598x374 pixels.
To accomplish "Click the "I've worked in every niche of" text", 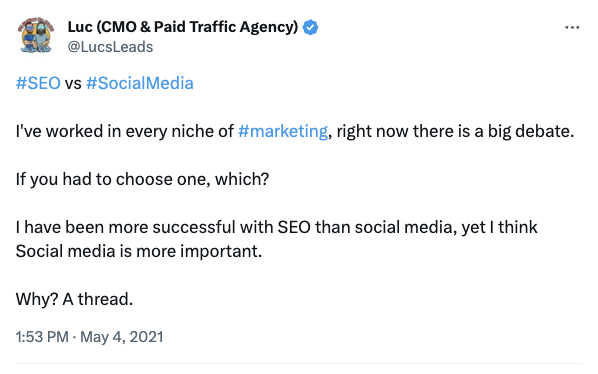I will pyautogui.click(x=125, y=132).
